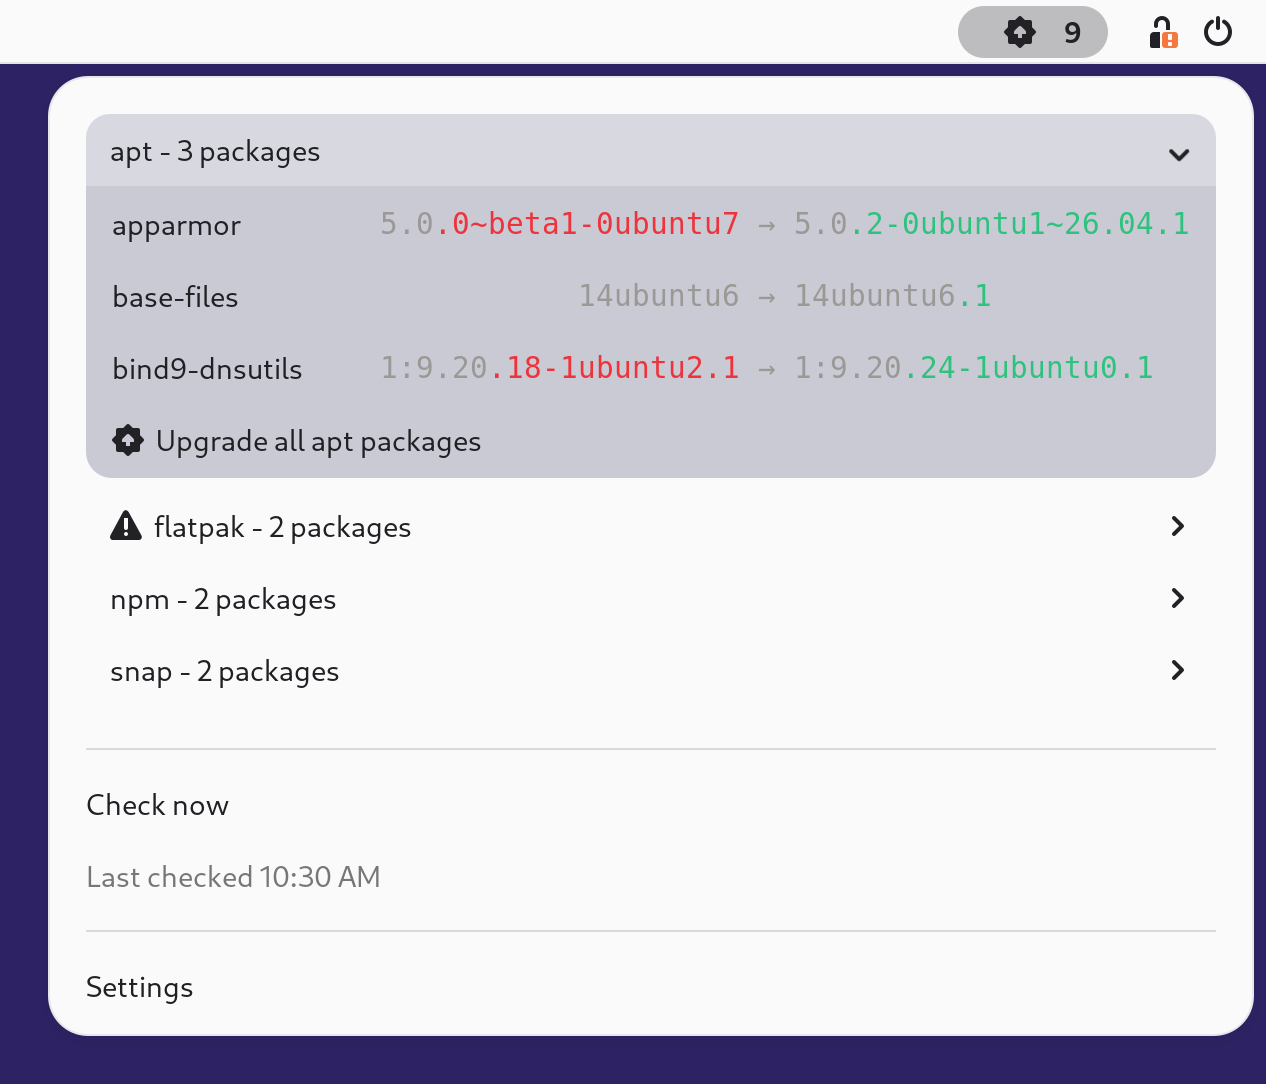The height and width of the screenshot is (1084, 1266).
Task: Expand snap section with its arrow
Action: (x=1178, y=670)
